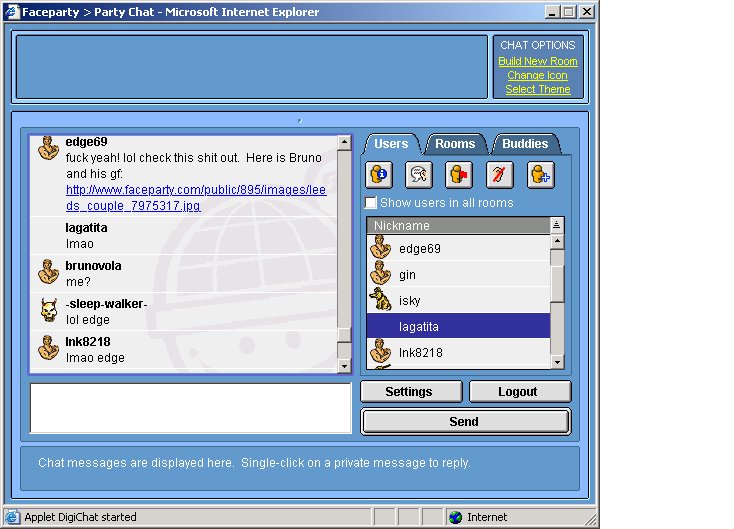Select lnk8218 in nickname list

(x=458, y=352)
